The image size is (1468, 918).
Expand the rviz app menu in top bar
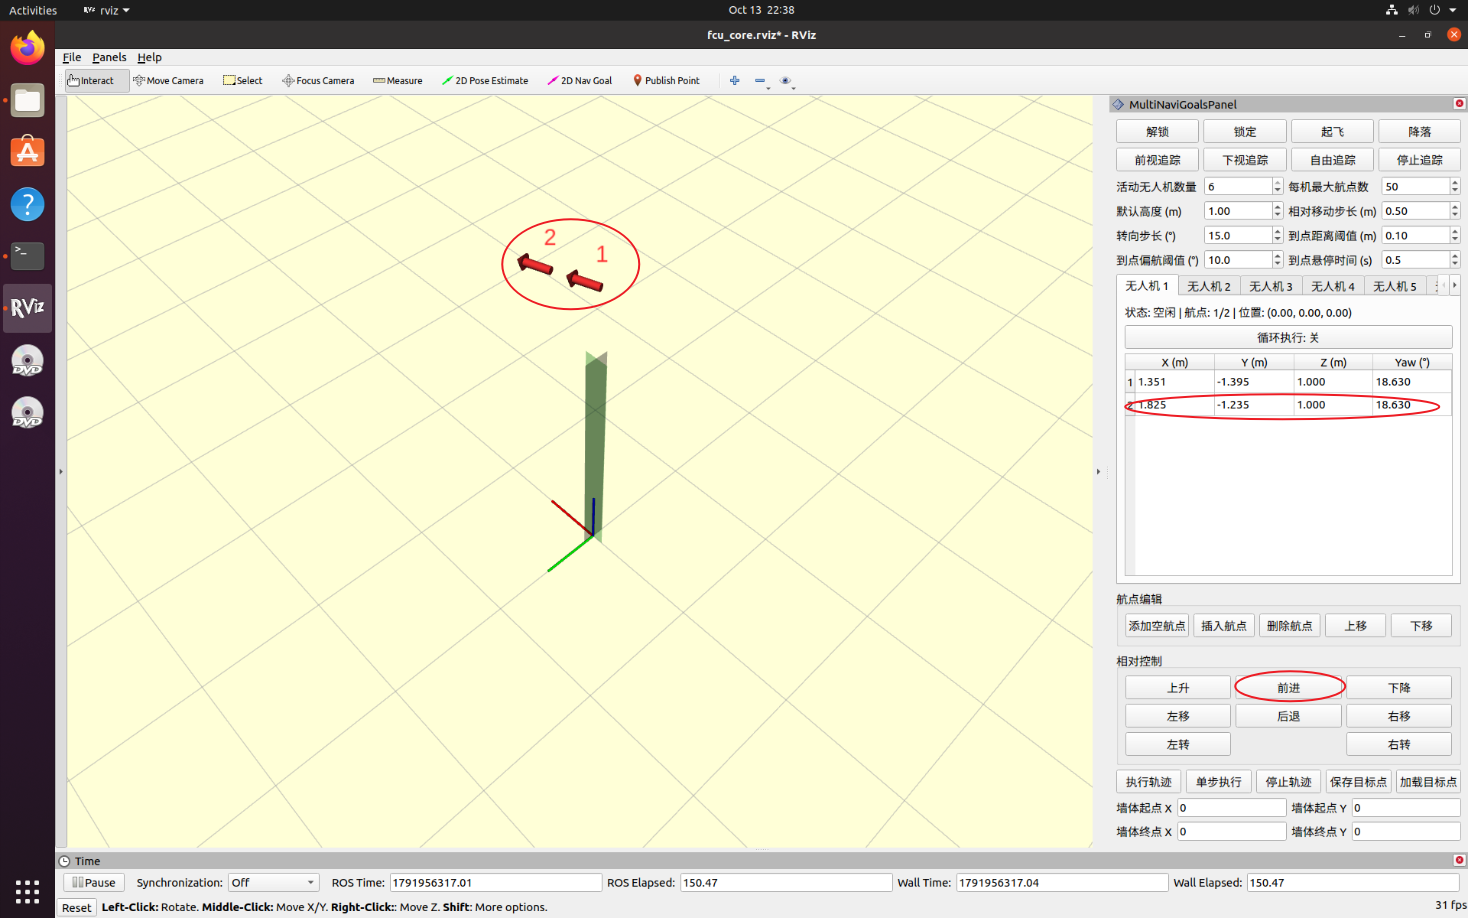(x=107, y=10)
